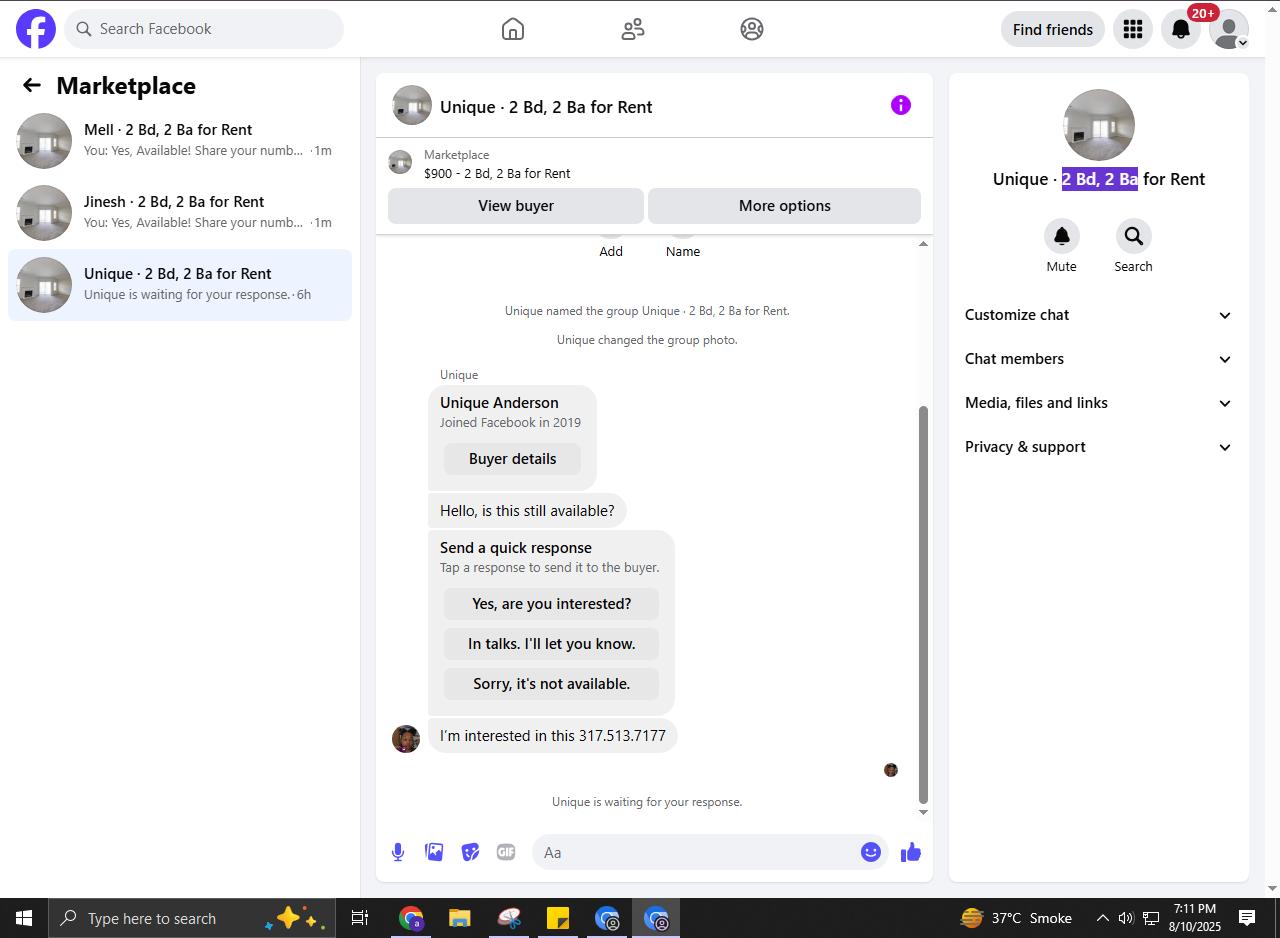The width and height of the screenshot is (1280, 938).
Task: Click buyer's avatar beside the message
Action: click(406, 739)
